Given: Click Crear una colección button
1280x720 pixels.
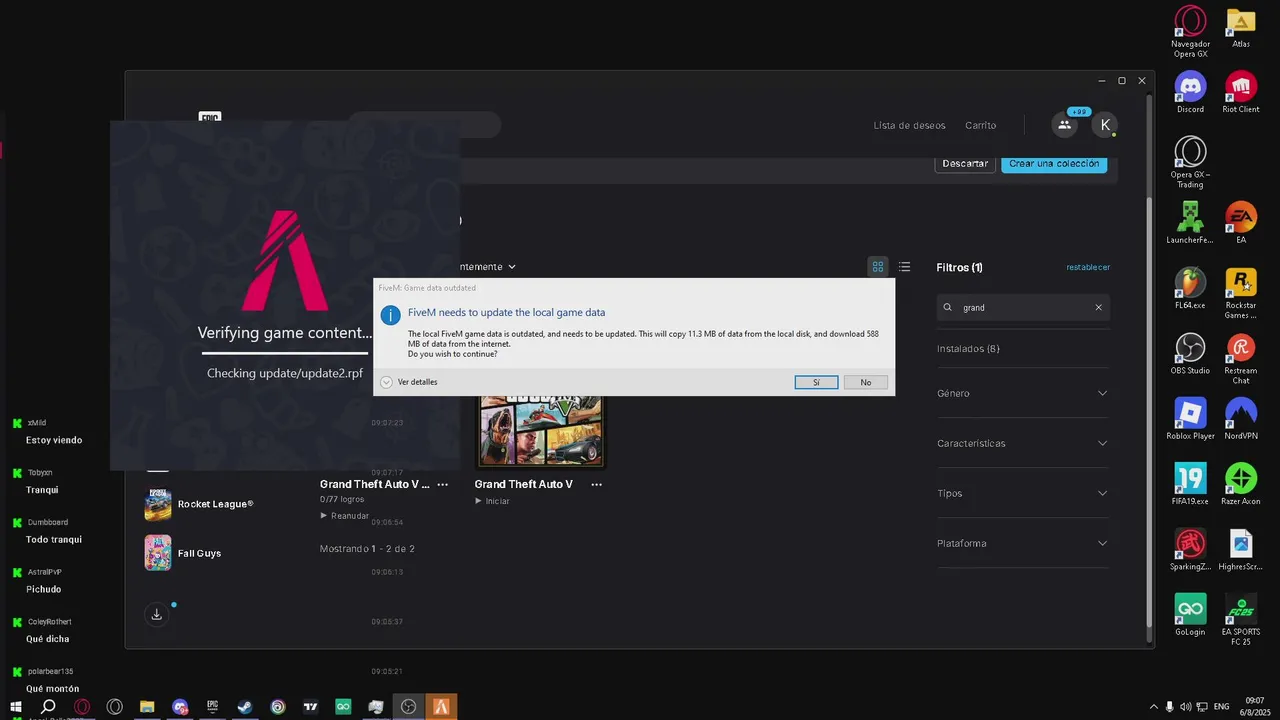Looking at the screenshot, I should tap(1054, 163).
